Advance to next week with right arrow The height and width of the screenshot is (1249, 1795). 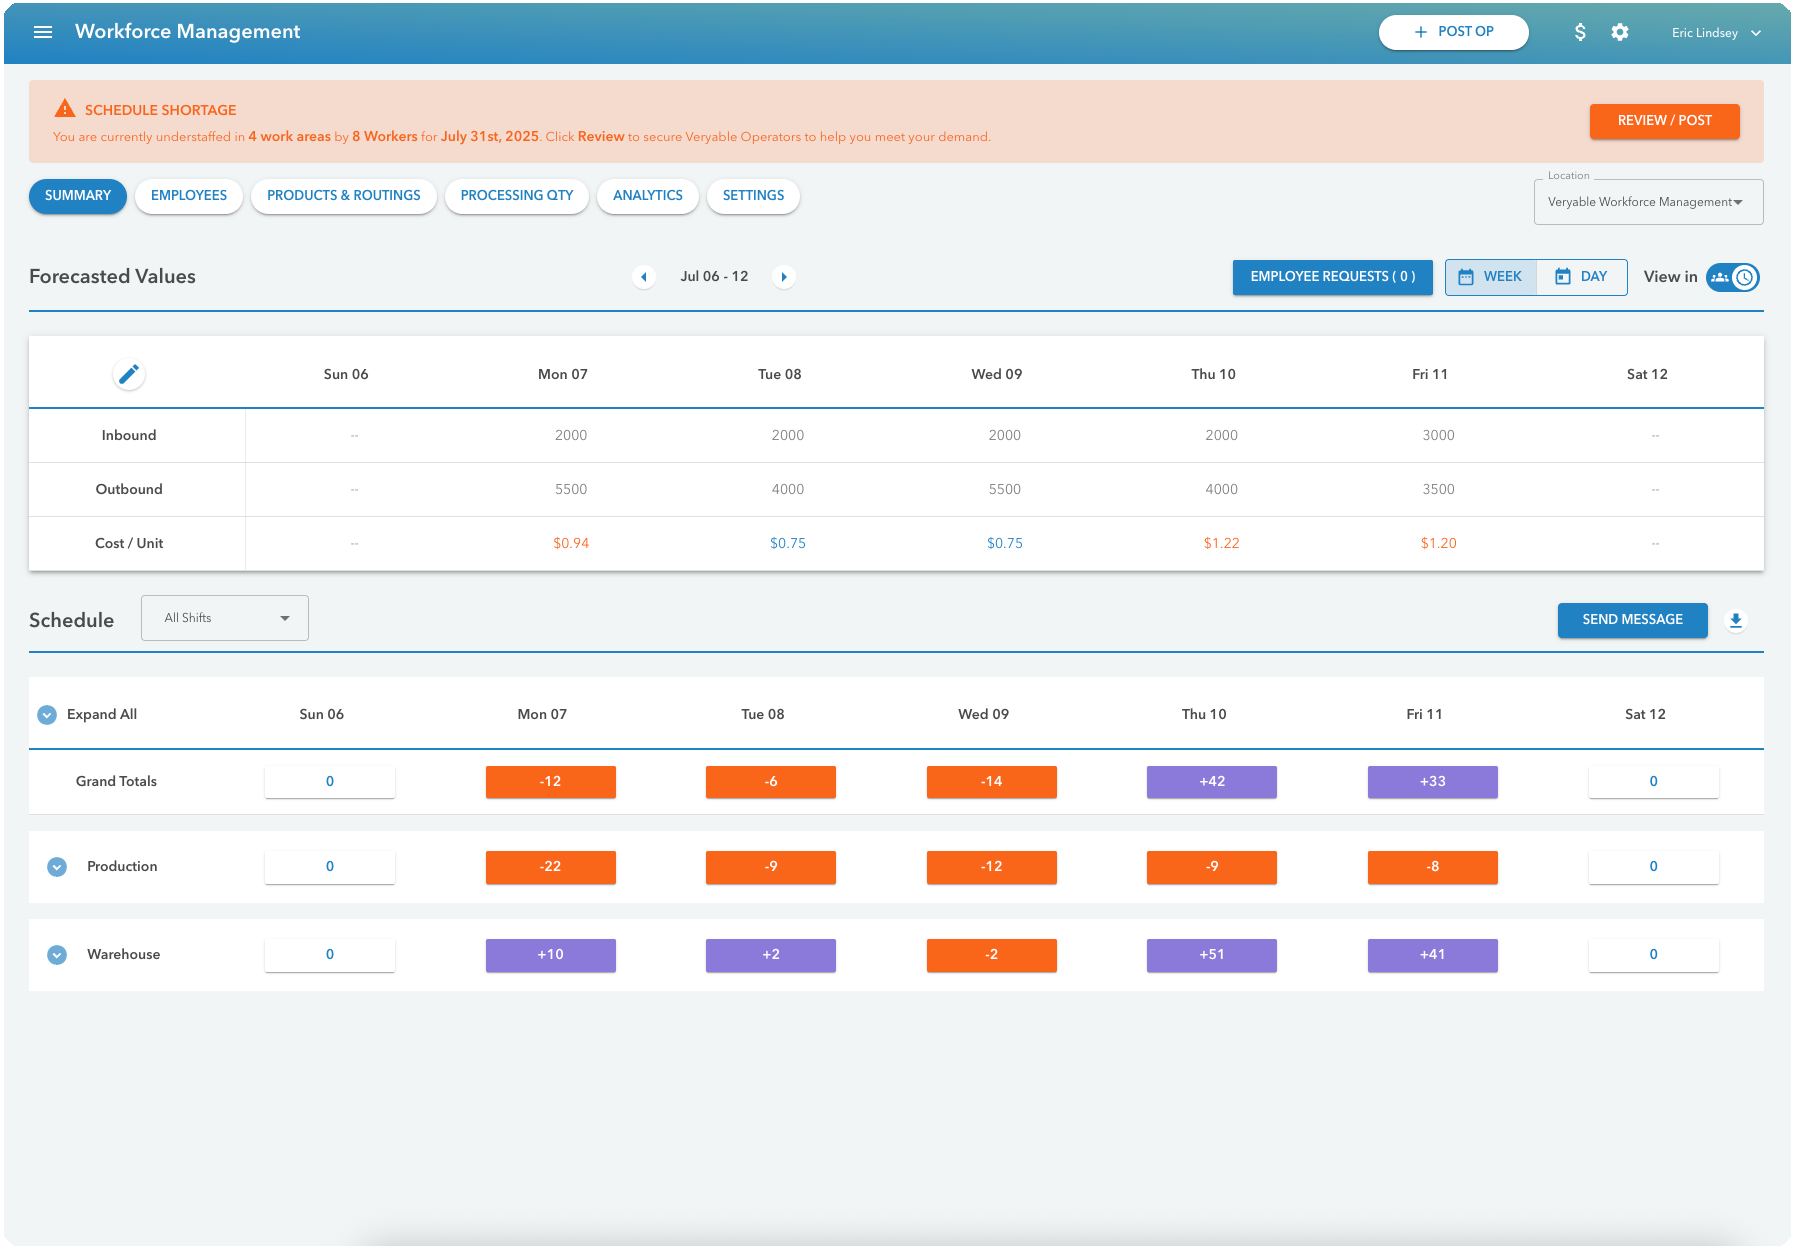tap(784, 277)
